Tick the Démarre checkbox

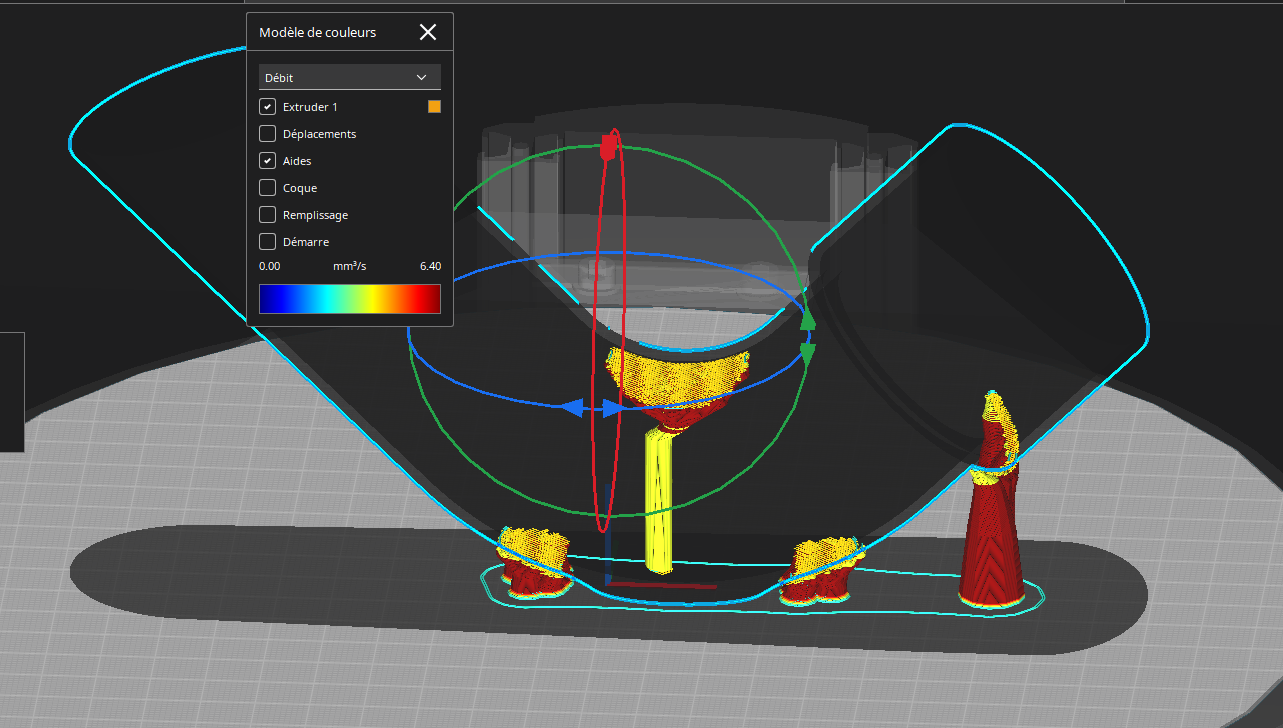(268, 242)
